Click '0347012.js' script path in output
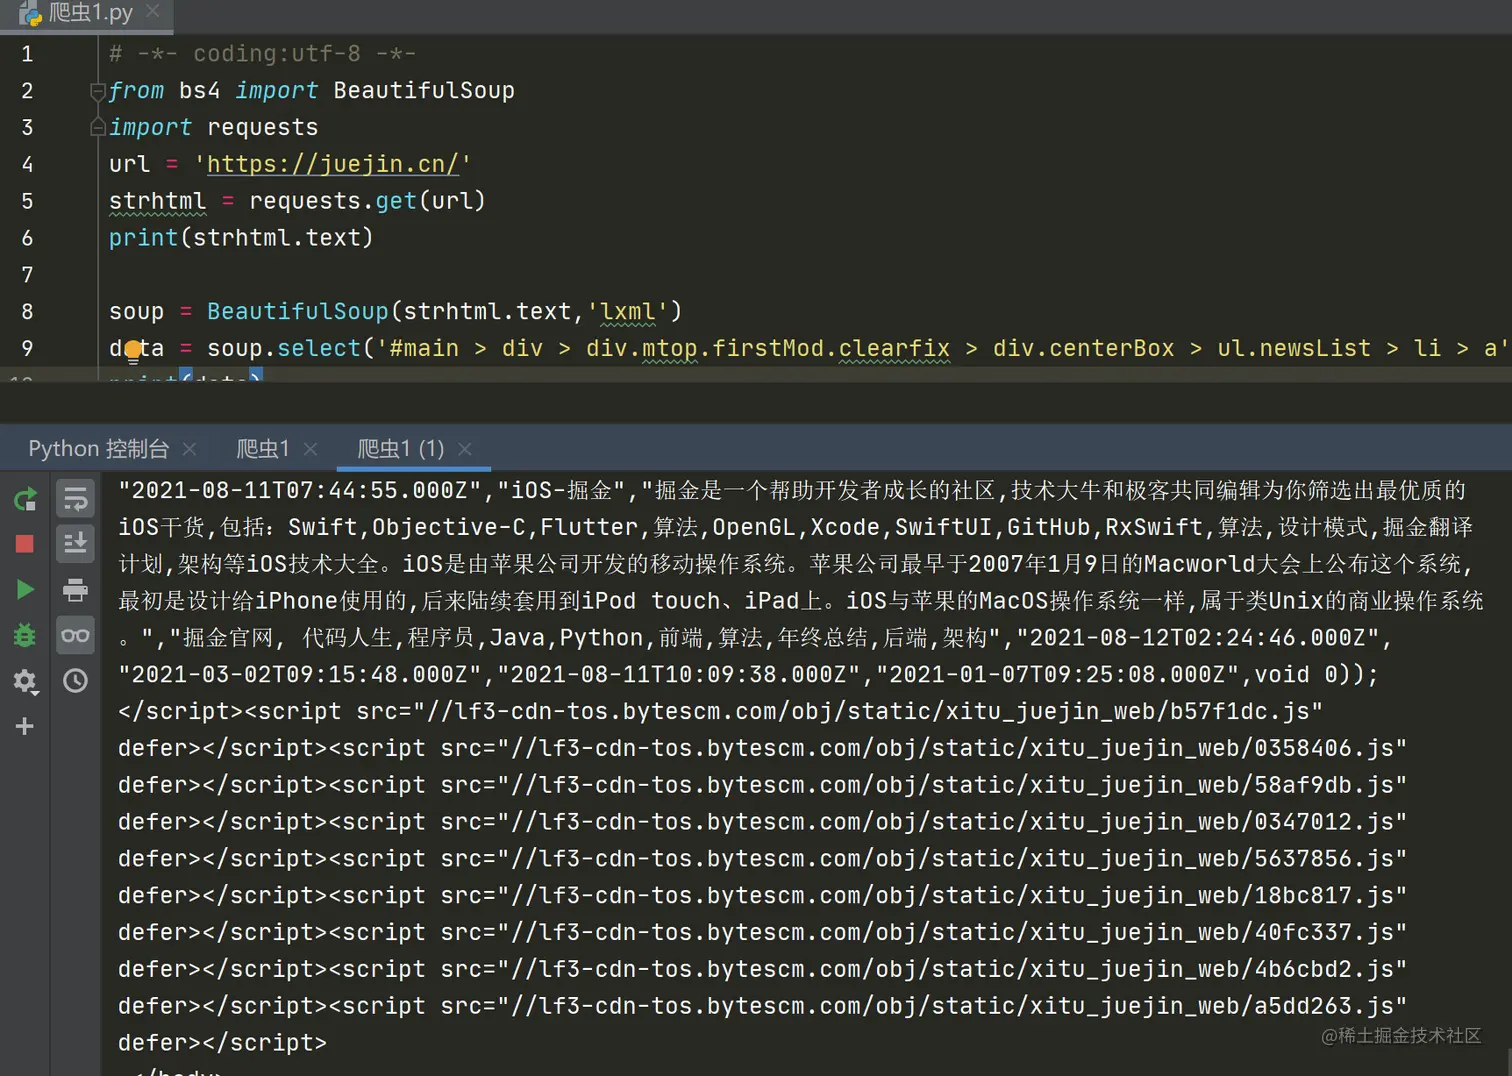Image resolution: width=1512 pixels, height=1076 pixels. tap(1324, 822)
